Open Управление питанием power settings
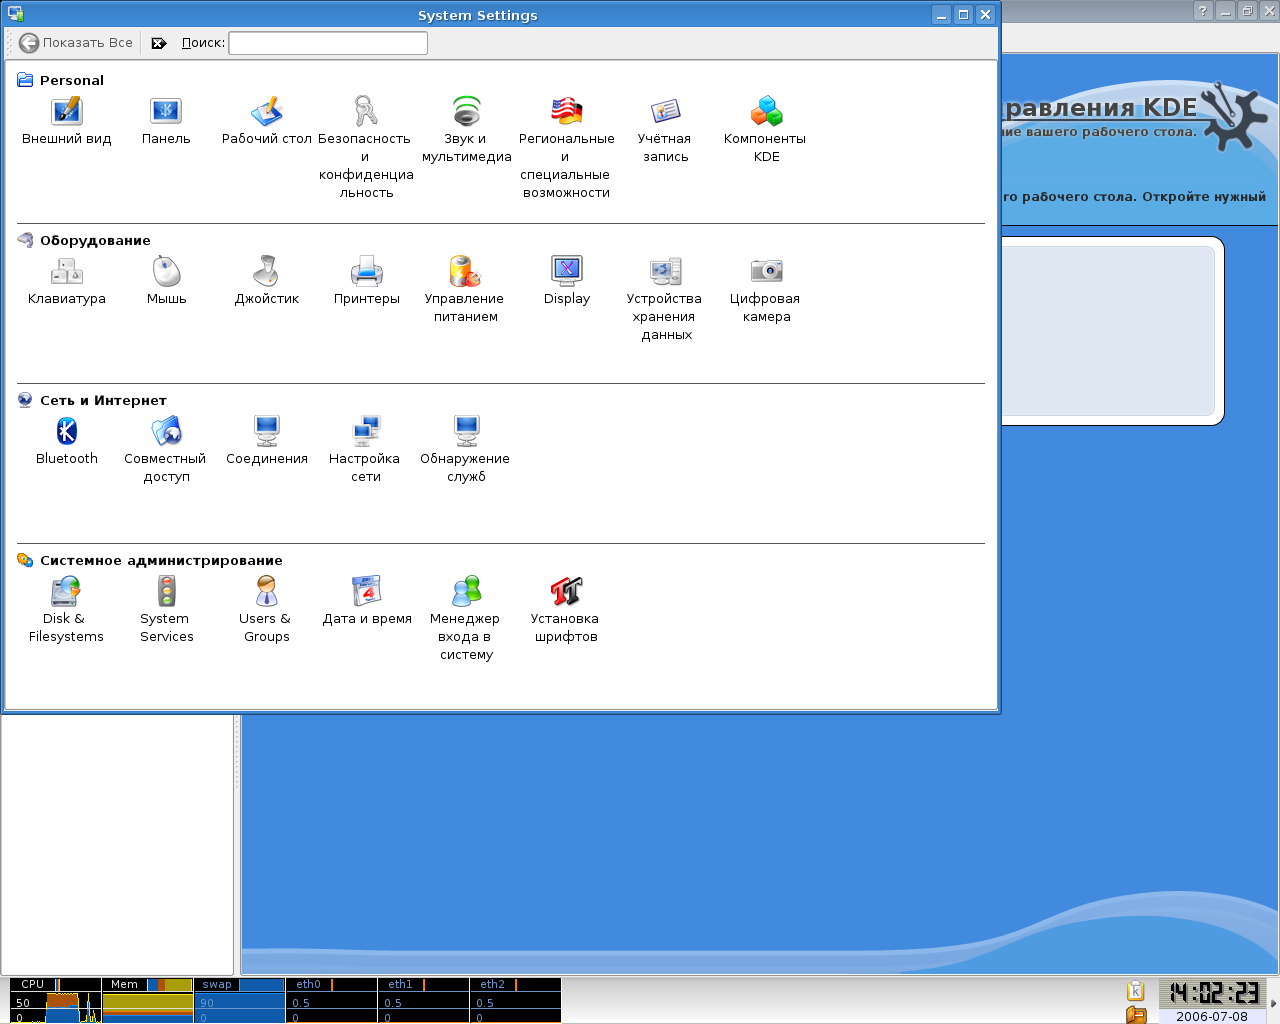1280x1024 pixels. coord(466,290)
